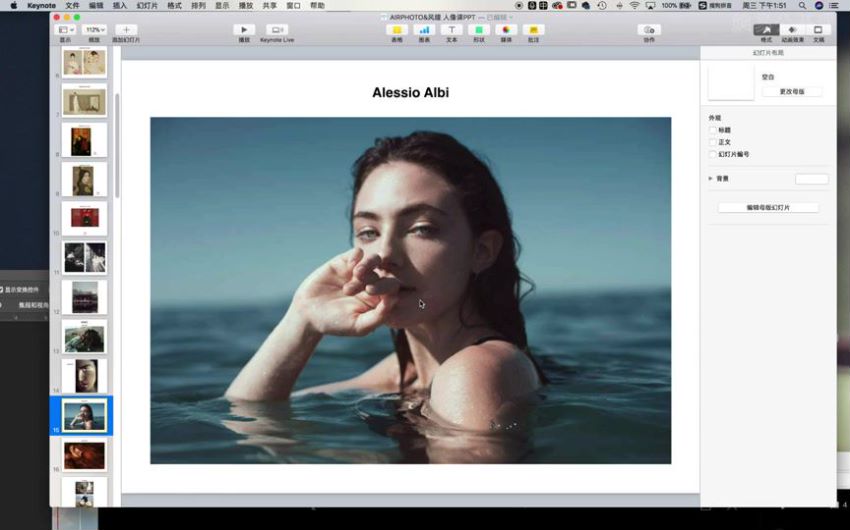Click the background color well swatch

(x=812, y=179)
